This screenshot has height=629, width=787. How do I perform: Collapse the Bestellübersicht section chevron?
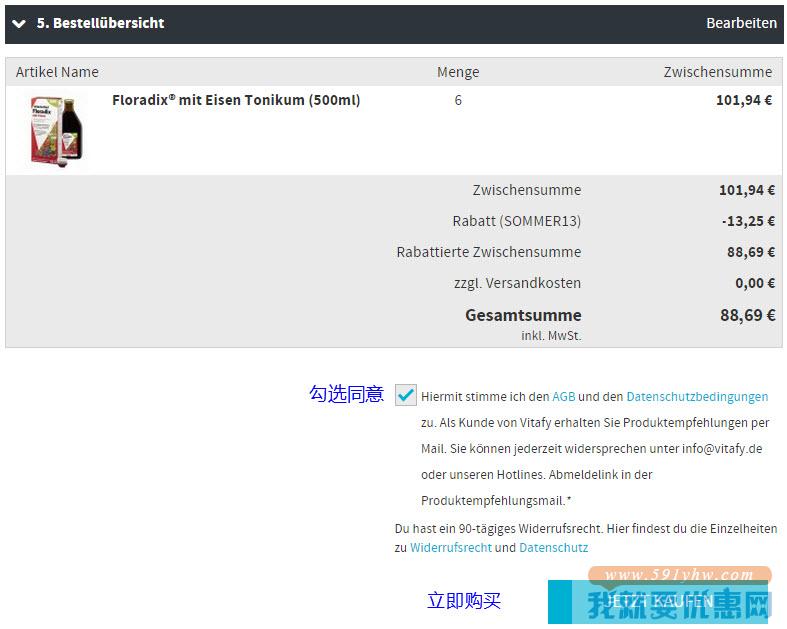19,24
